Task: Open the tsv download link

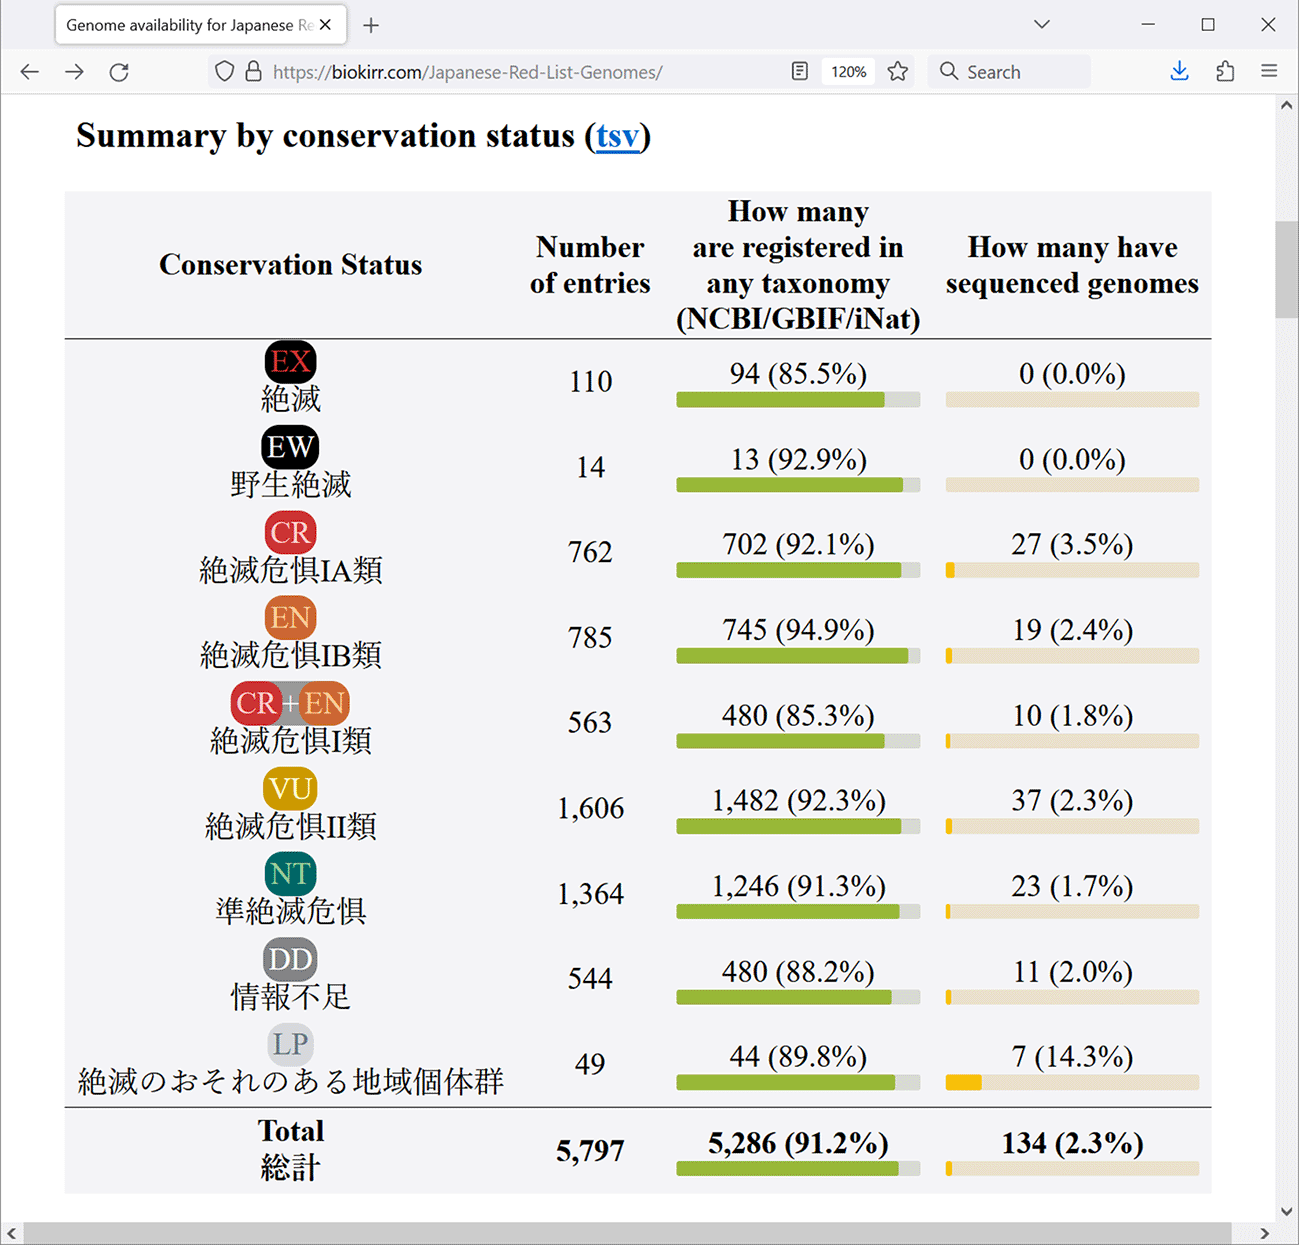Action: pyautogui.click(x=617, y=136)
